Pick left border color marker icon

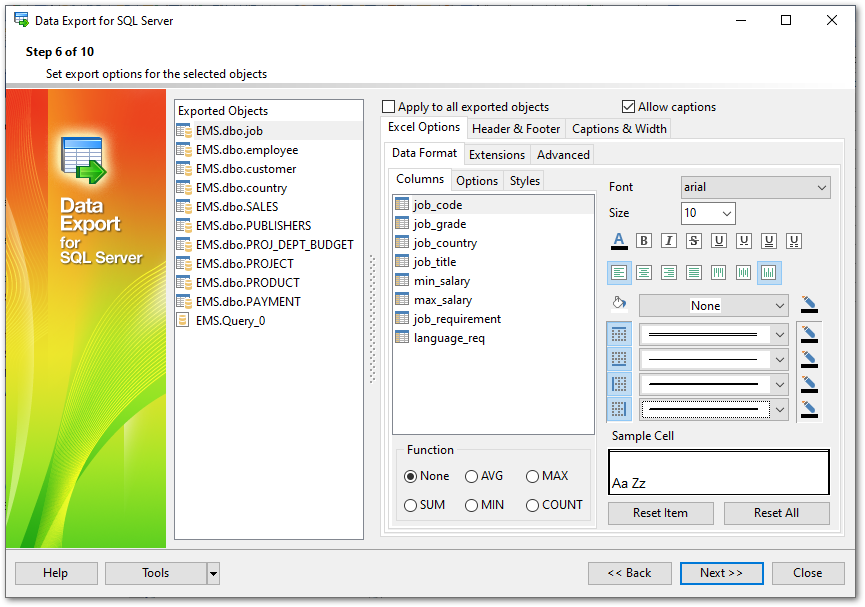(x=809, y=384)
